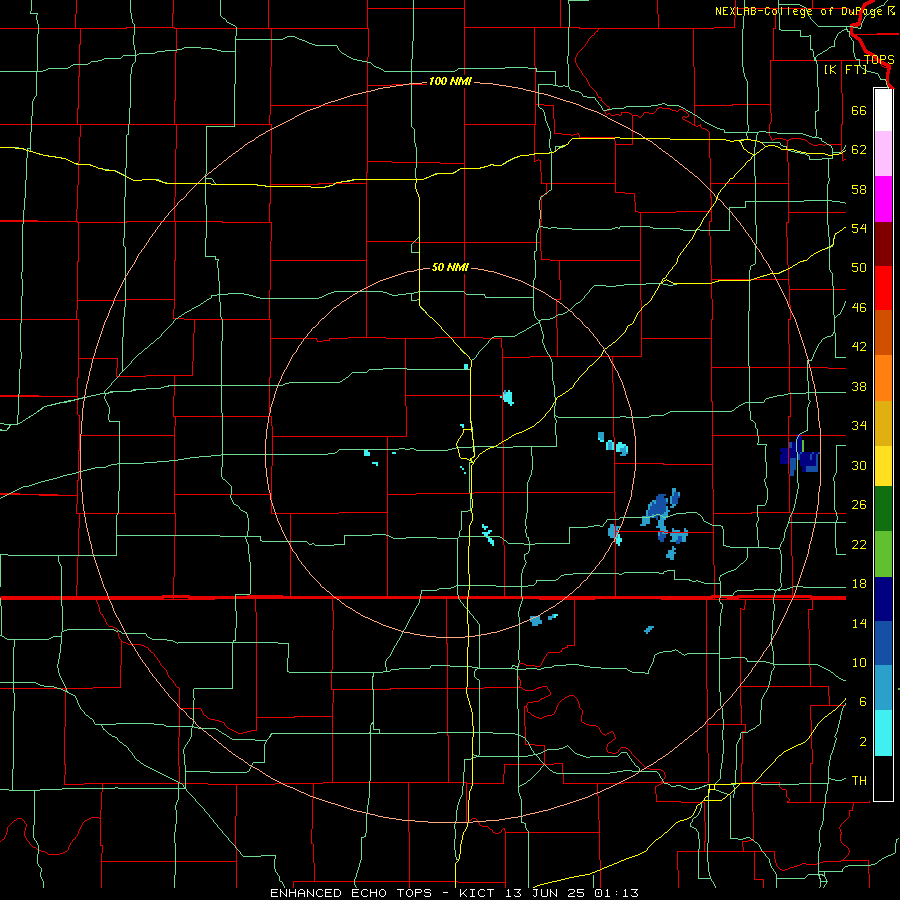Image resolution: width=900 pixels, height=900 pixels.
Task: Click the '10' legend value
Action: click(859, 663)
